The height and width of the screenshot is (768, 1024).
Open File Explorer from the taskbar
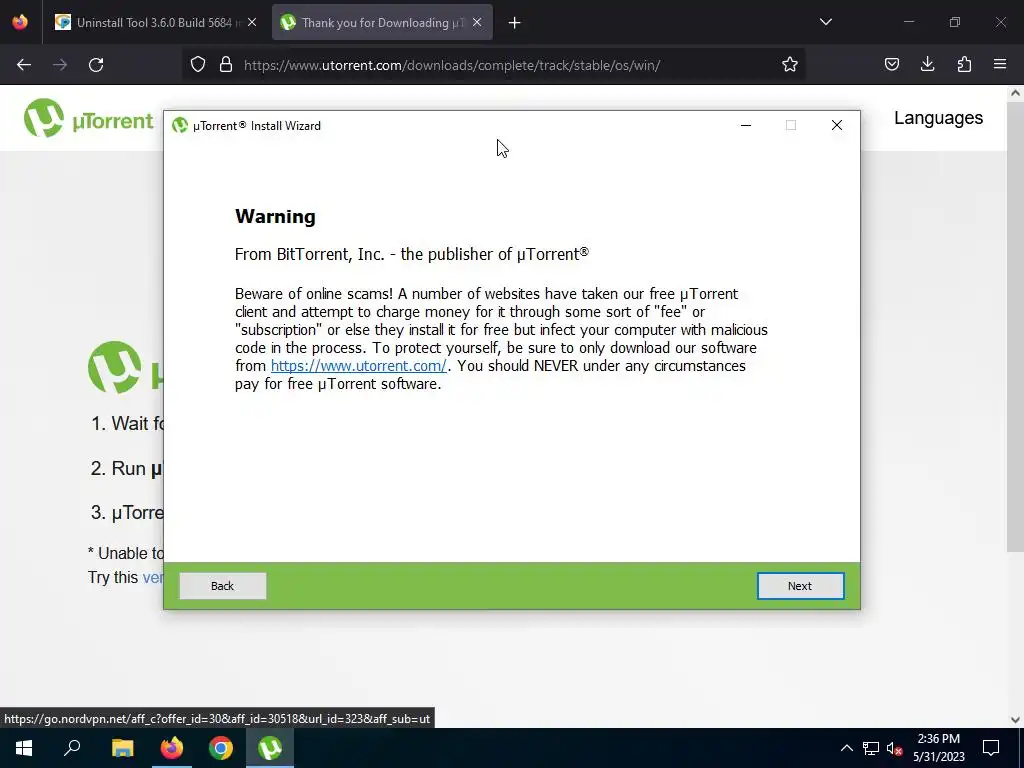click(x=122, y=748)
